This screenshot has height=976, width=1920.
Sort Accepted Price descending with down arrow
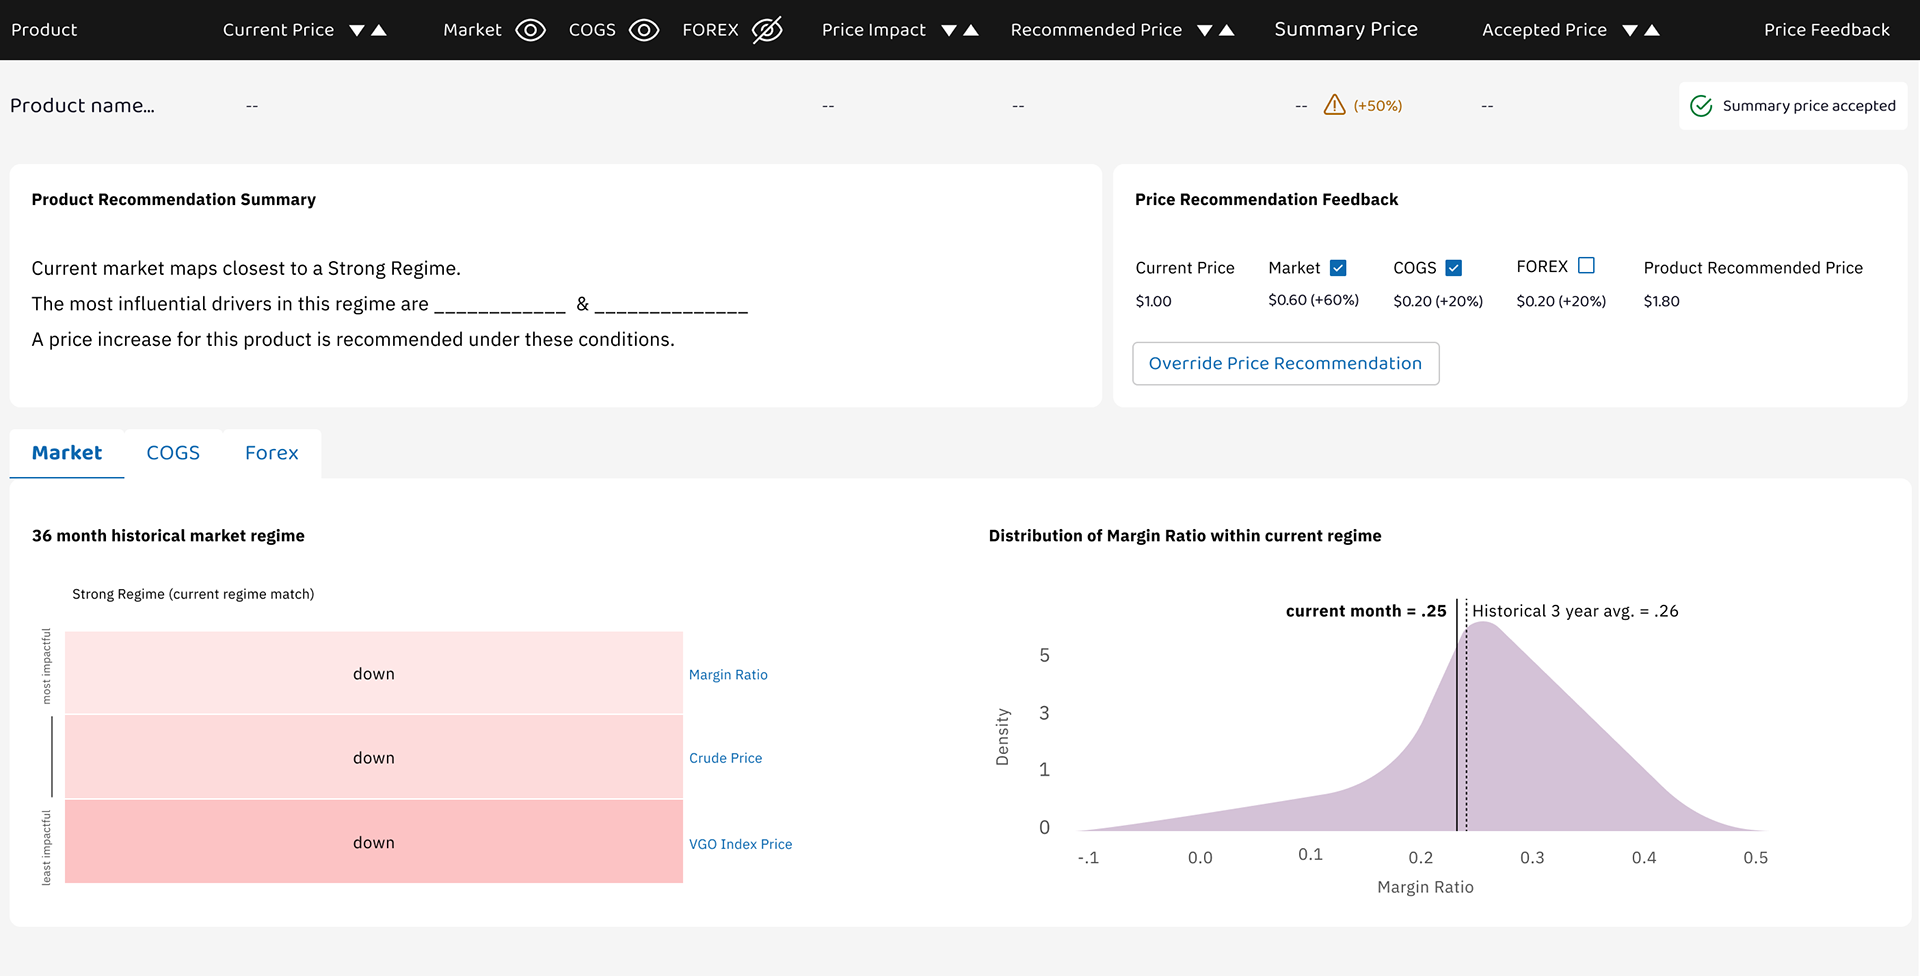pos(1630,31)
